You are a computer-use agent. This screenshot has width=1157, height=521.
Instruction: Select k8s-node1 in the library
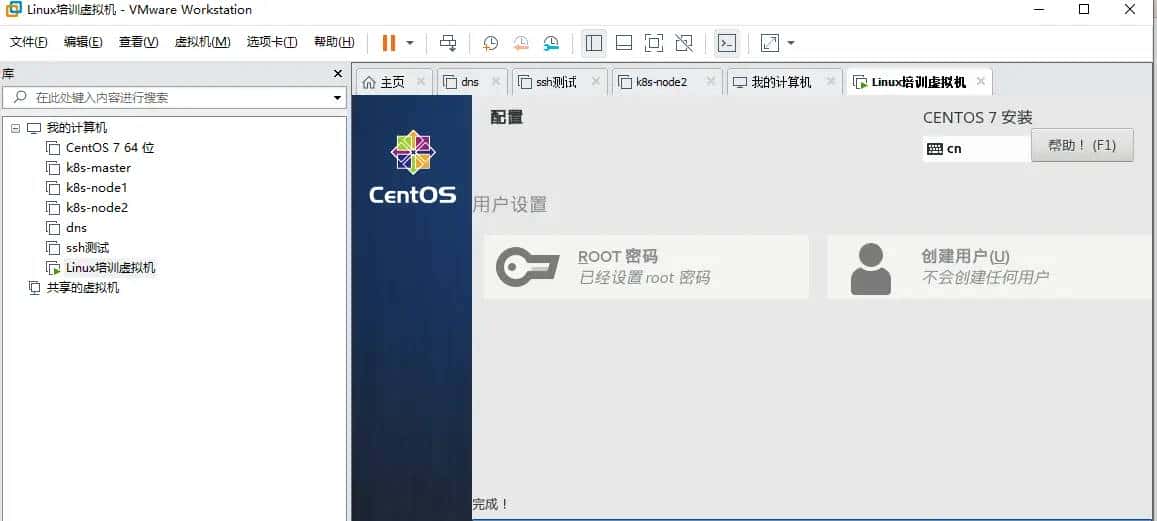(97, 187)
